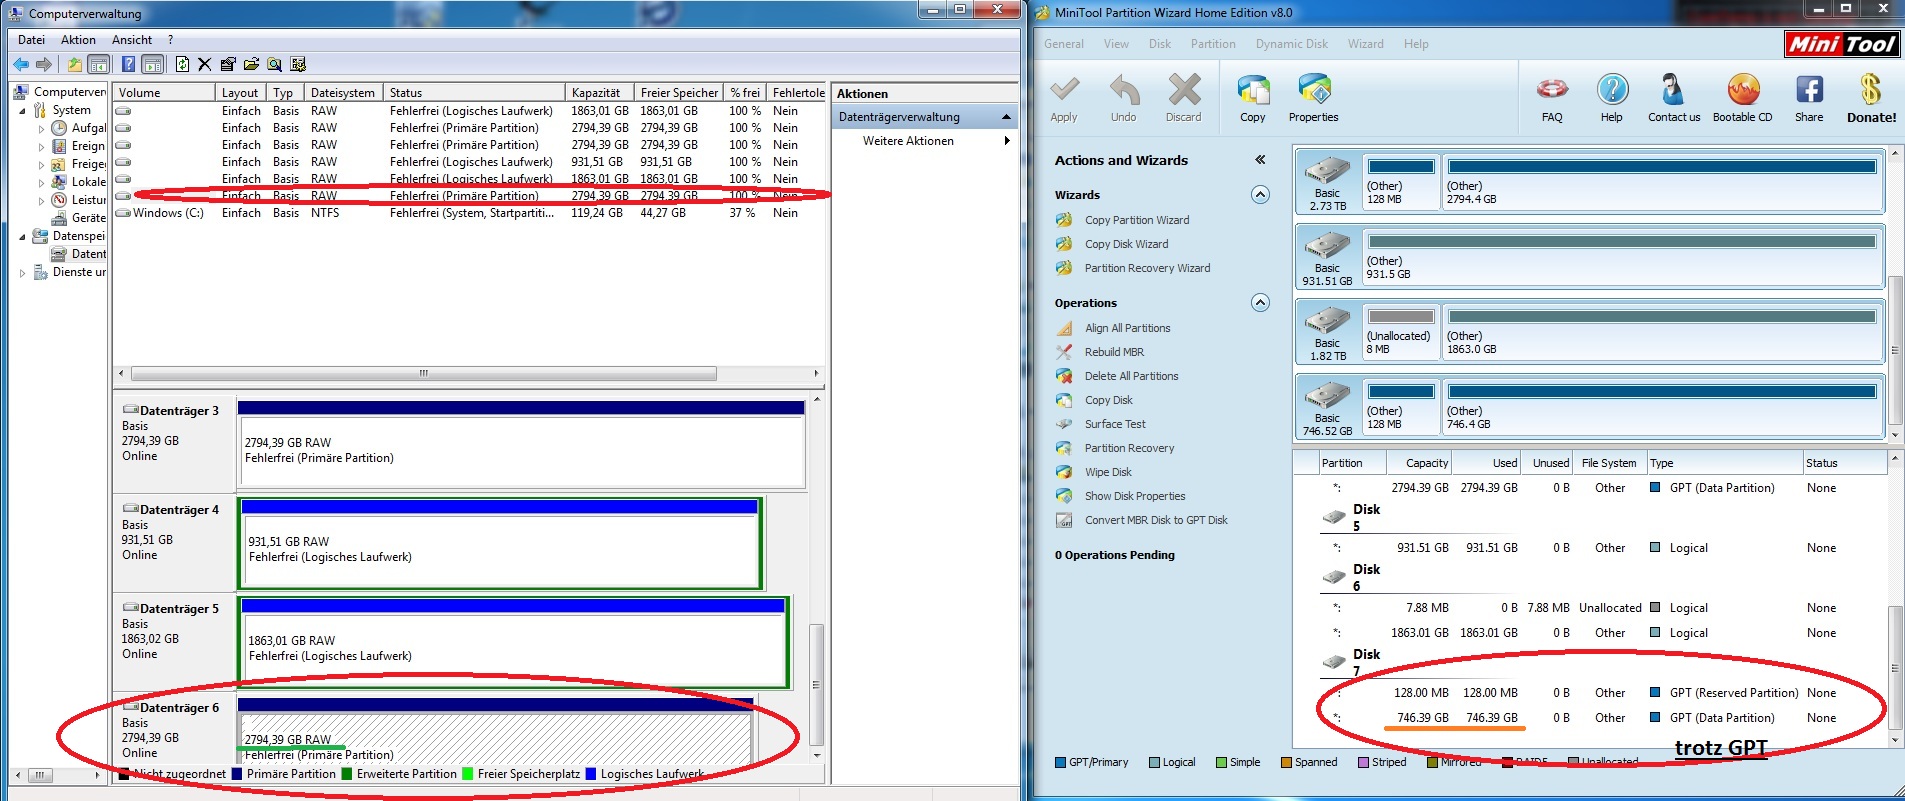The height and width of the screenshot is (801, 1905).
Task: Open the Dynamic Disk menu
Action: click(1292, 44)
